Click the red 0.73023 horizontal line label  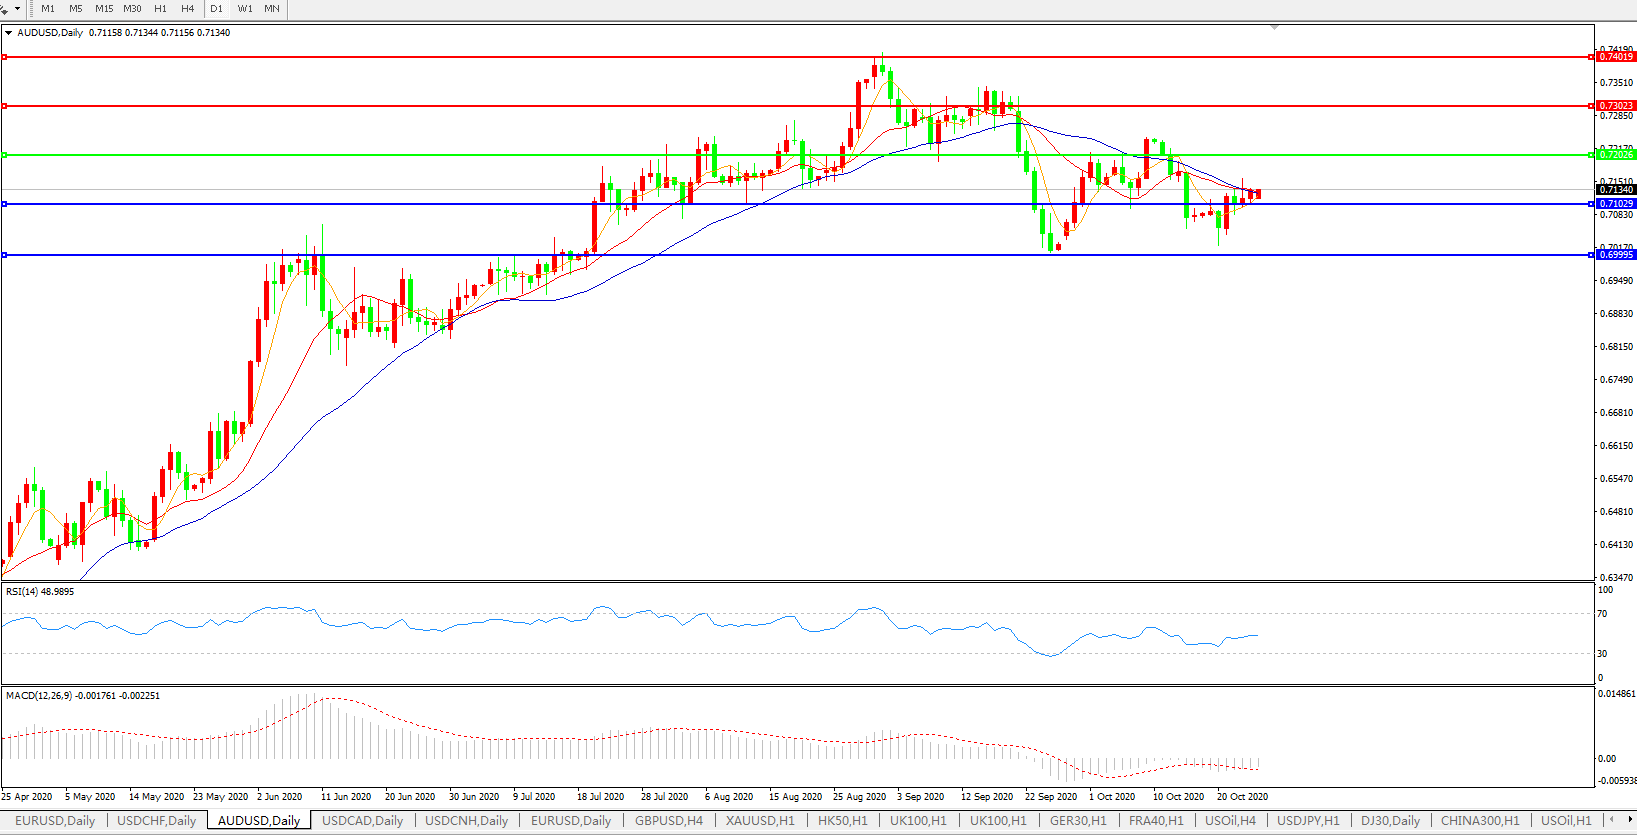[x=1615, y=106]
